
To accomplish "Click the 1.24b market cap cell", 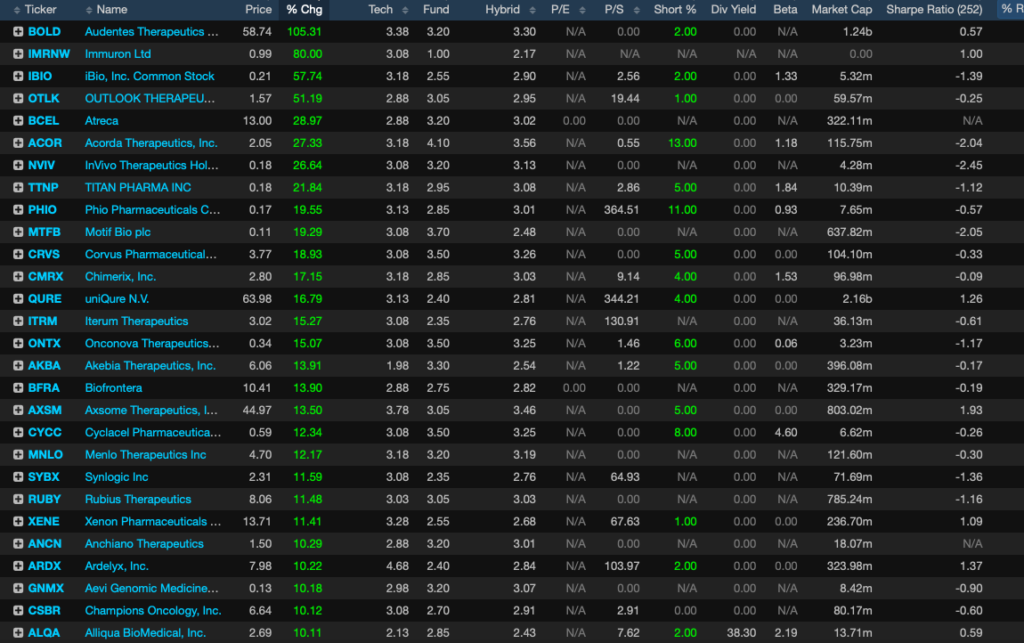I will pos(857,31).
